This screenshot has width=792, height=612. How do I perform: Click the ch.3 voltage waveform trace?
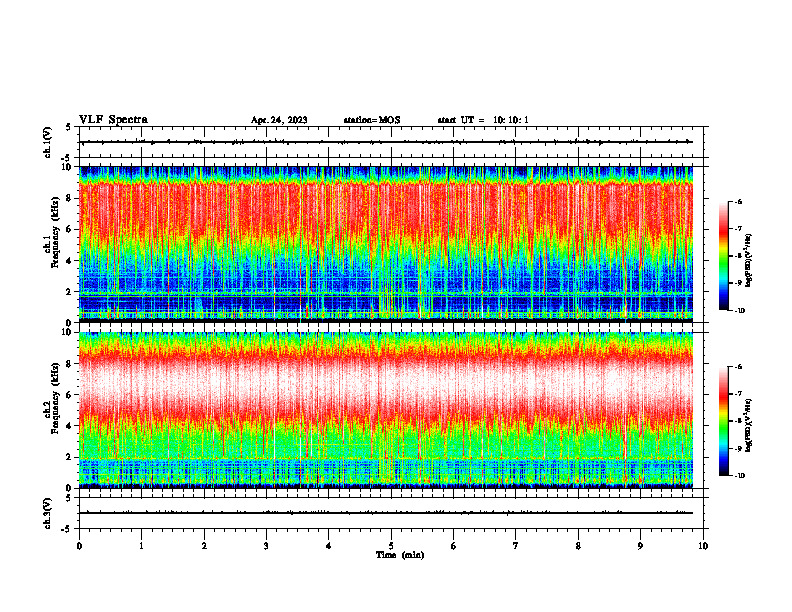click(x=386, y=513)
